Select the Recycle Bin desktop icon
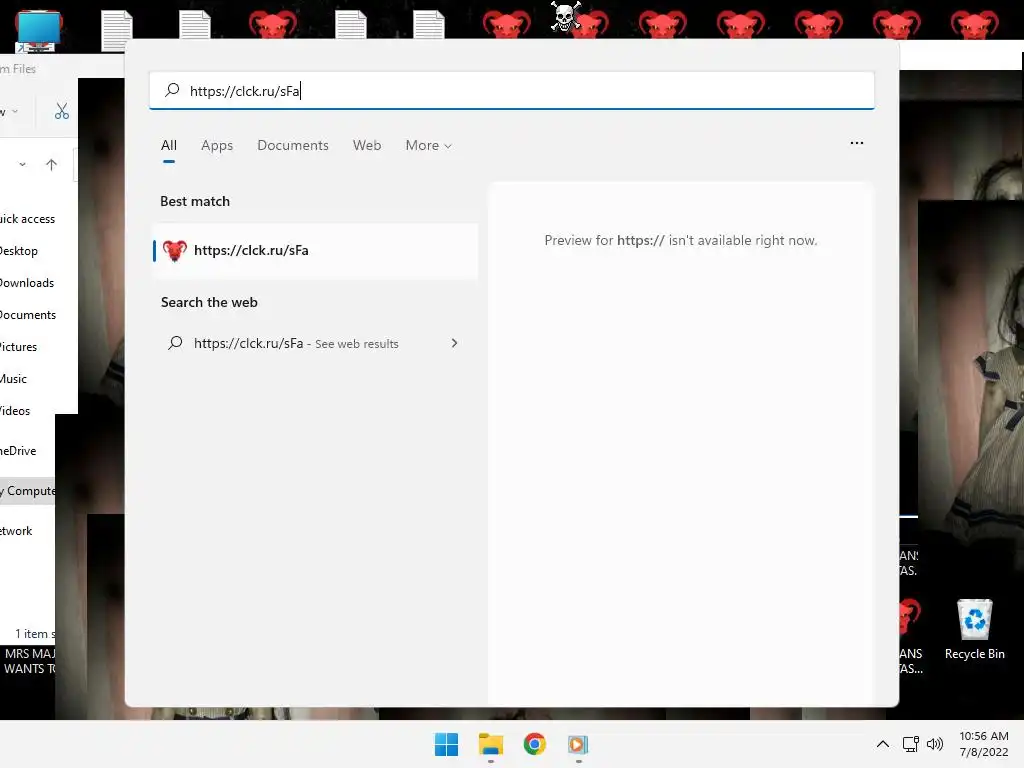The image size is (1024, 768). click(974, 630)
